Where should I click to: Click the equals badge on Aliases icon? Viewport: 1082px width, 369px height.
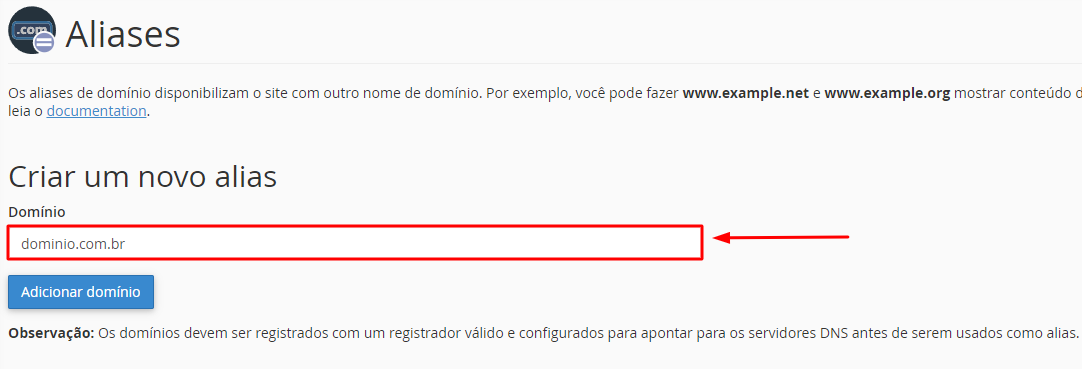45,43
